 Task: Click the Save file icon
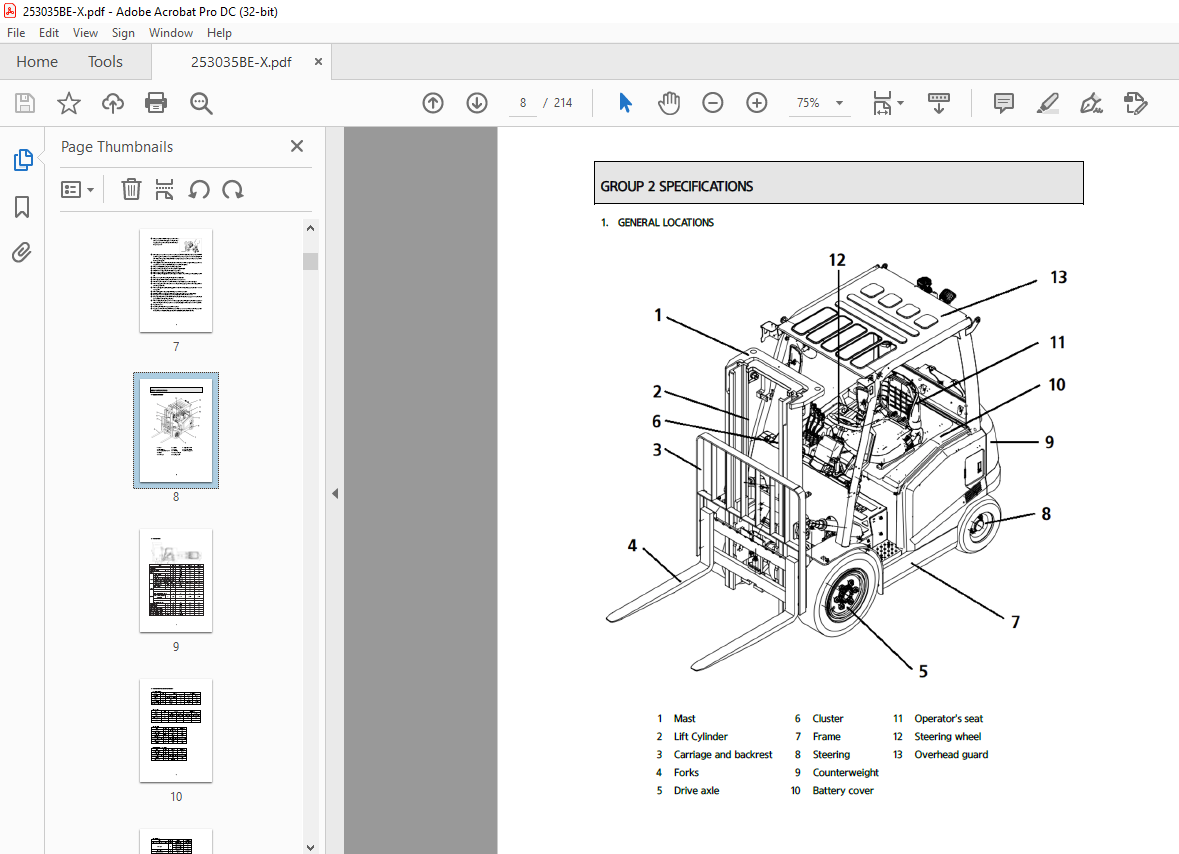25,103
